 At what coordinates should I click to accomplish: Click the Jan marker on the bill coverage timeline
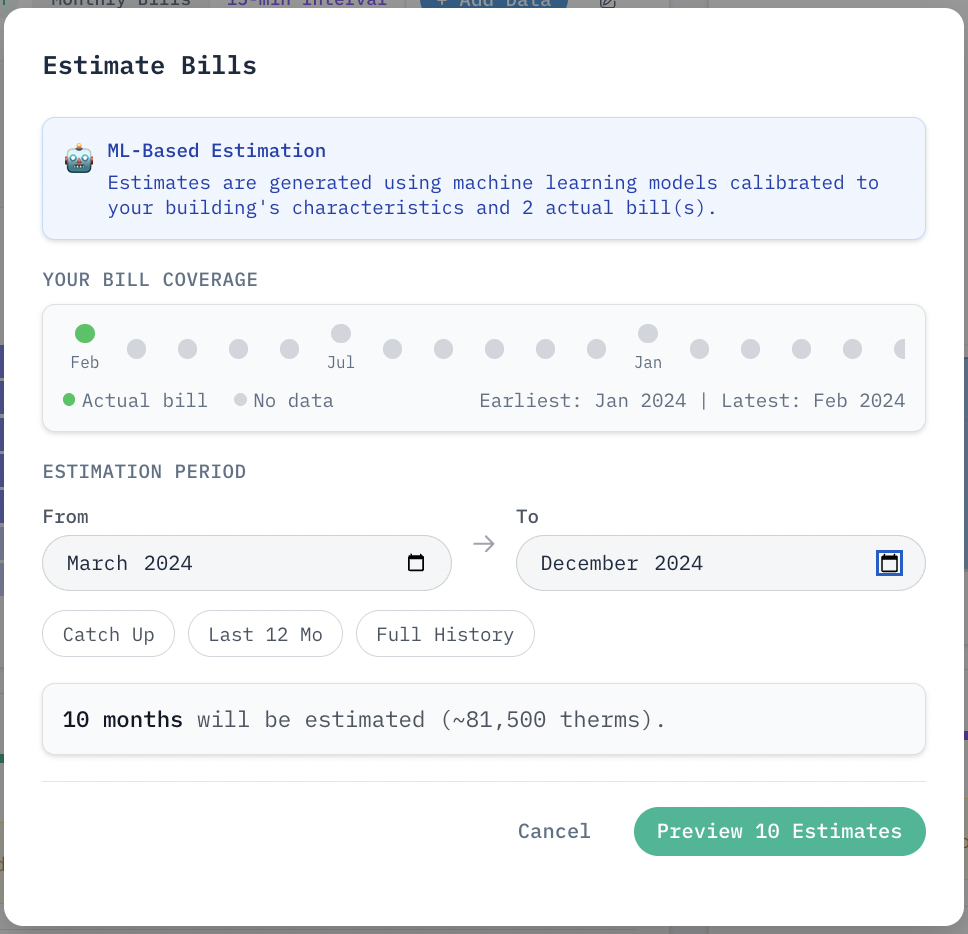pos(648,333)
